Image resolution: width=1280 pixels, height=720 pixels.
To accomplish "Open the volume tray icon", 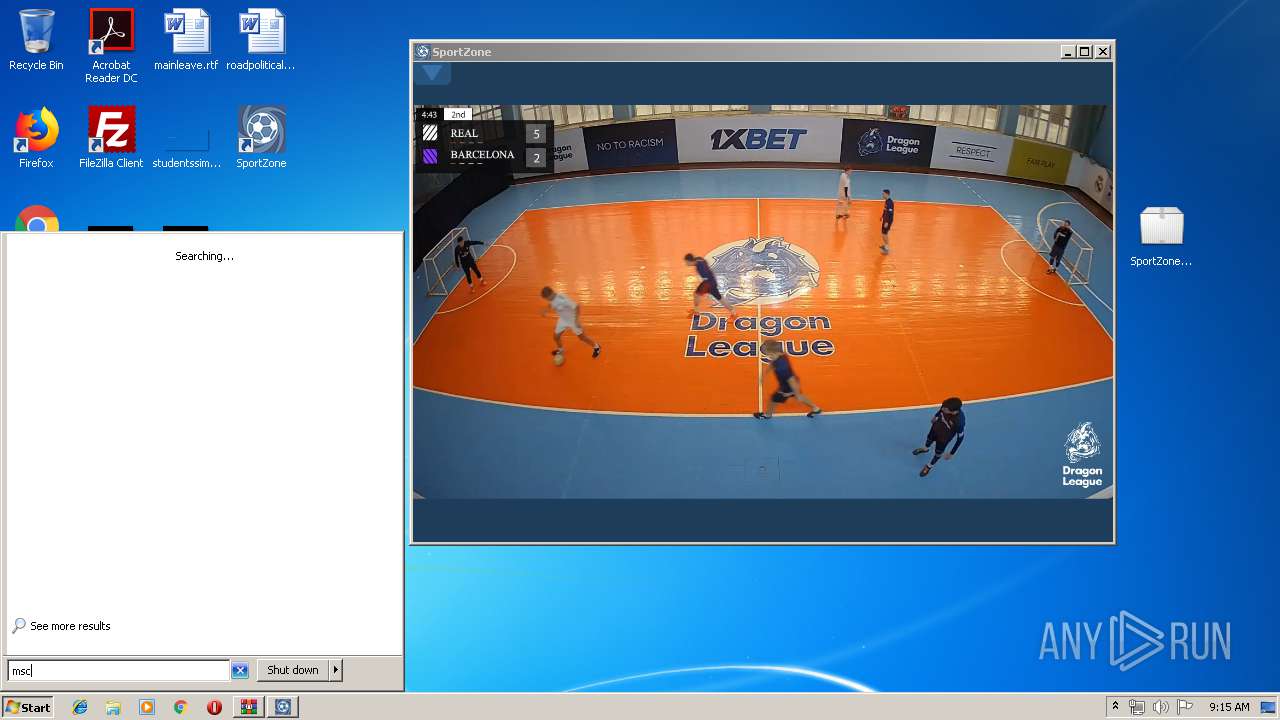I will click(1161, 707).
